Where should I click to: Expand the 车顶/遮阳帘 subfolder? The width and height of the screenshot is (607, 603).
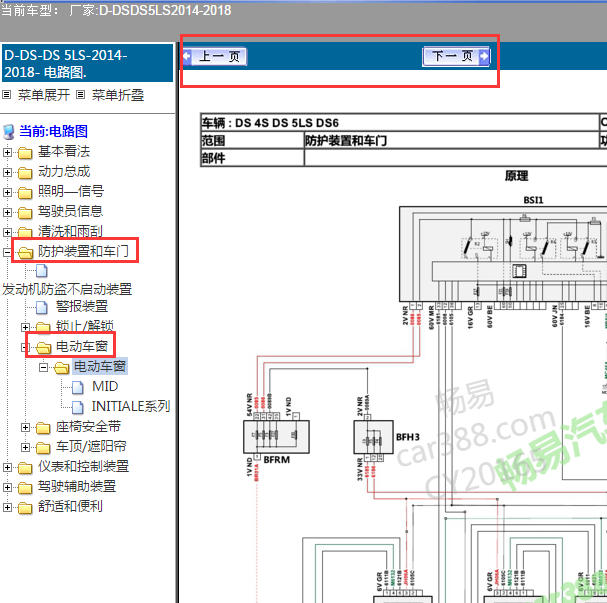[25, 447]
